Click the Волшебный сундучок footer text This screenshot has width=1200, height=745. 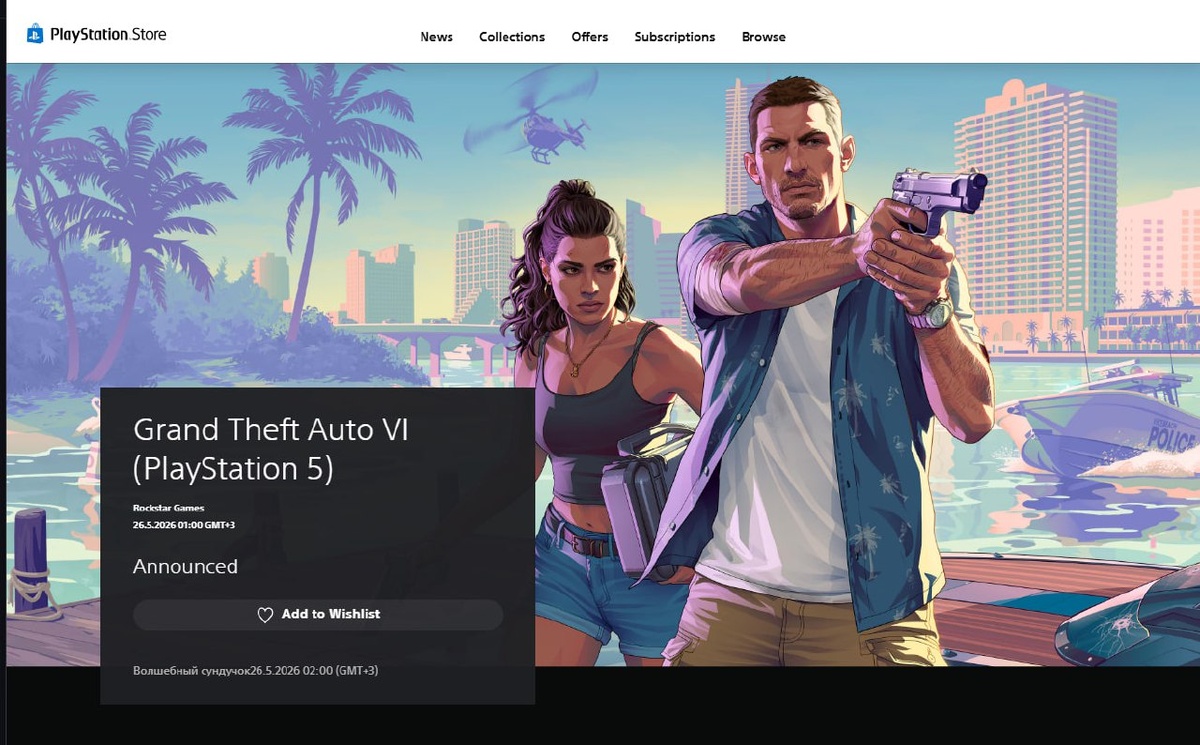(191, 670)
